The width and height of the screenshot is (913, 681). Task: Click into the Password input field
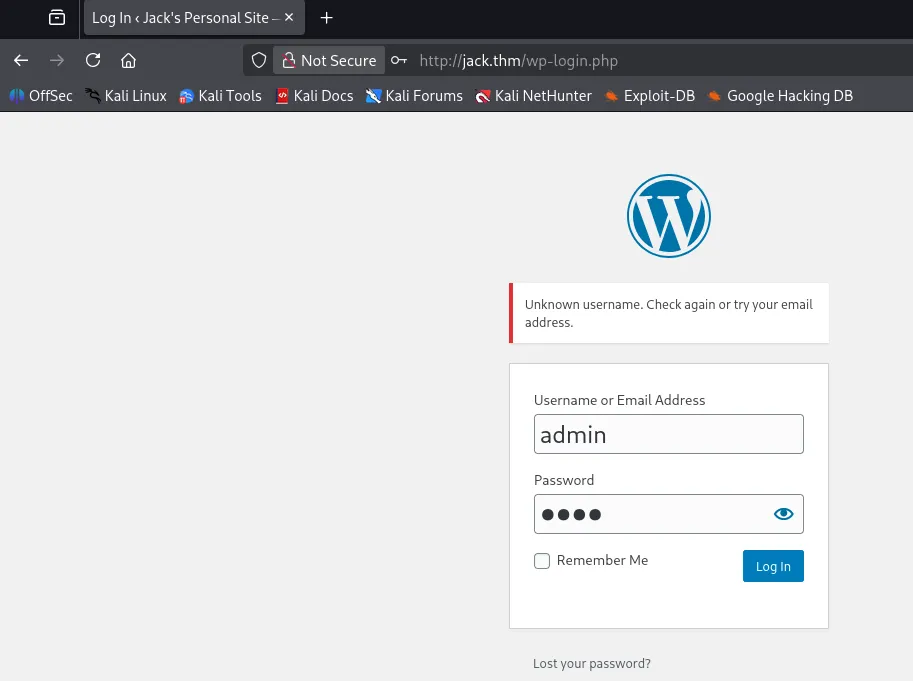pos(650,514)
